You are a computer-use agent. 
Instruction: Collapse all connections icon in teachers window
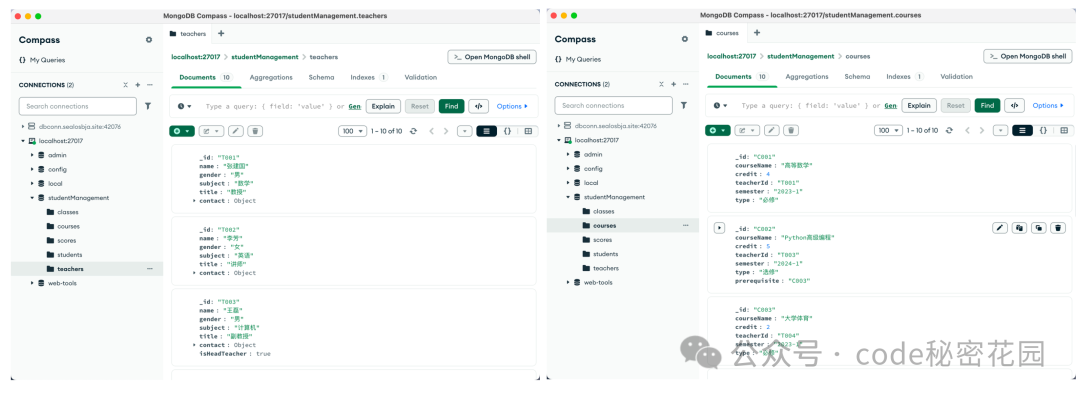pyautogui.click(x=125, y=85)
